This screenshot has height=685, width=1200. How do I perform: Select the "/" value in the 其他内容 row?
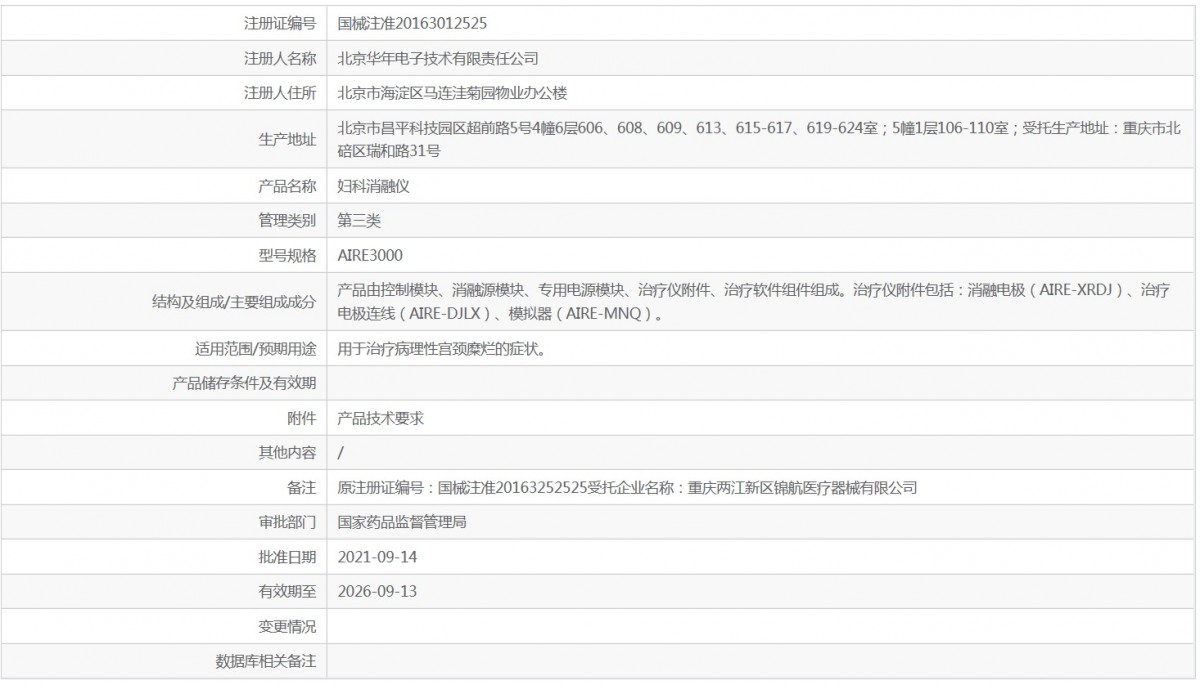click(x=341, y=453)
